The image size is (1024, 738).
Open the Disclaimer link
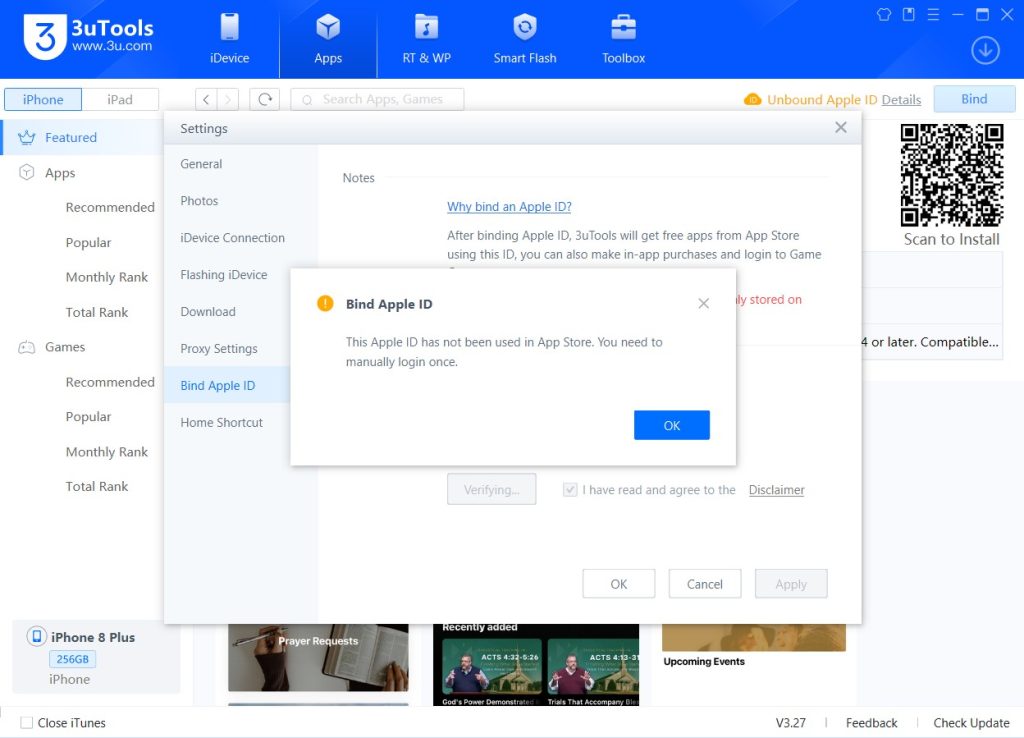pos(776,490)
